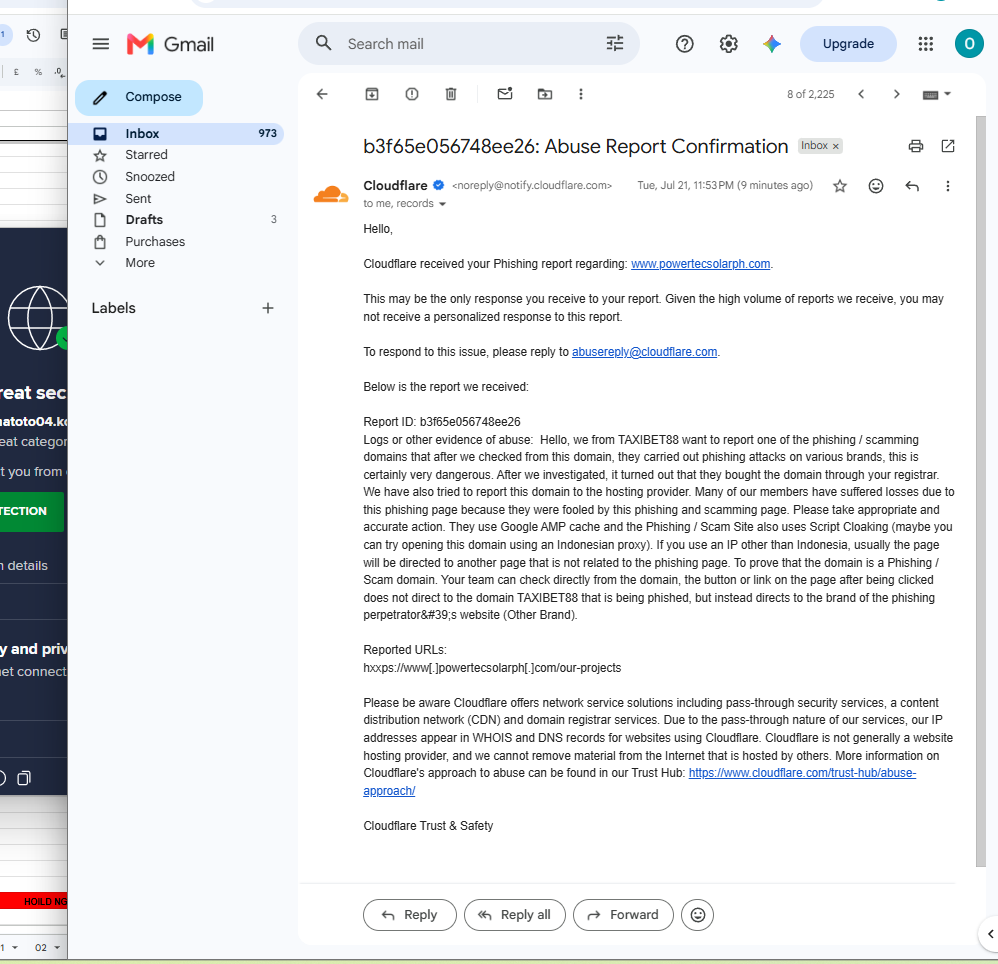Go to newer message arrow
The image size is (998, 964).
pos(861,94)
